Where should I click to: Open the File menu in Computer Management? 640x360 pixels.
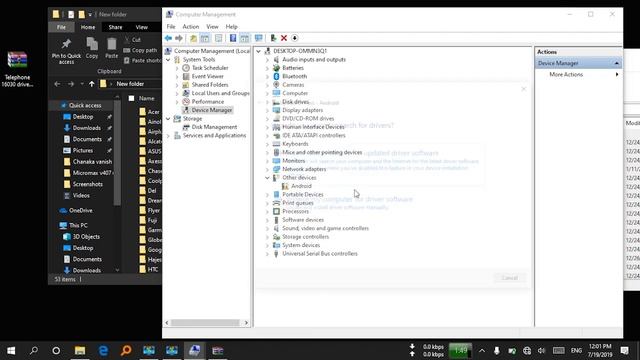[171, 27]
